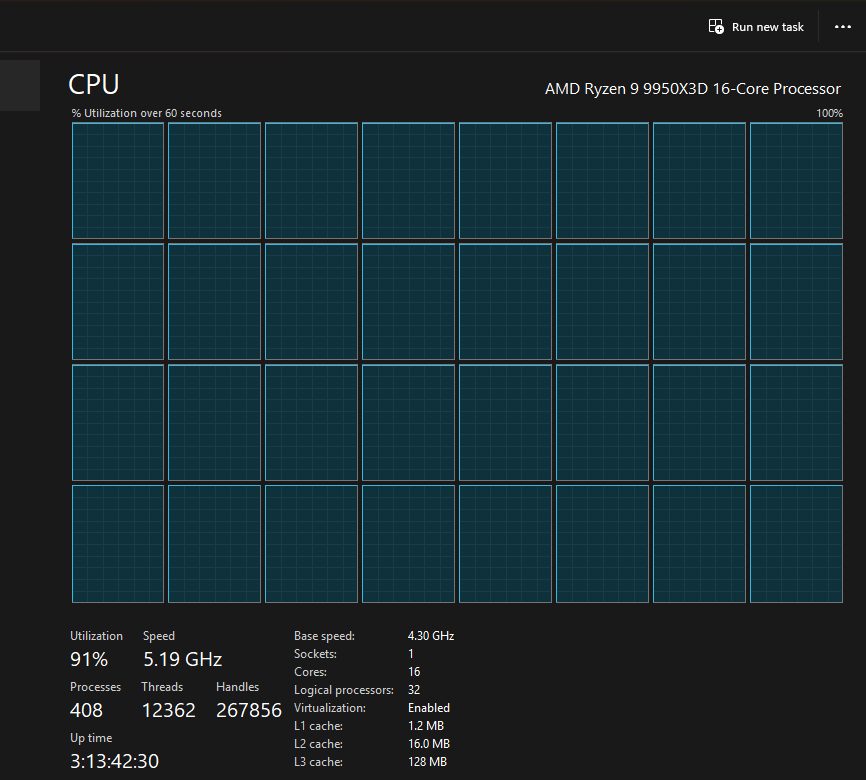Click the Logical processors: label

(344, 690)
